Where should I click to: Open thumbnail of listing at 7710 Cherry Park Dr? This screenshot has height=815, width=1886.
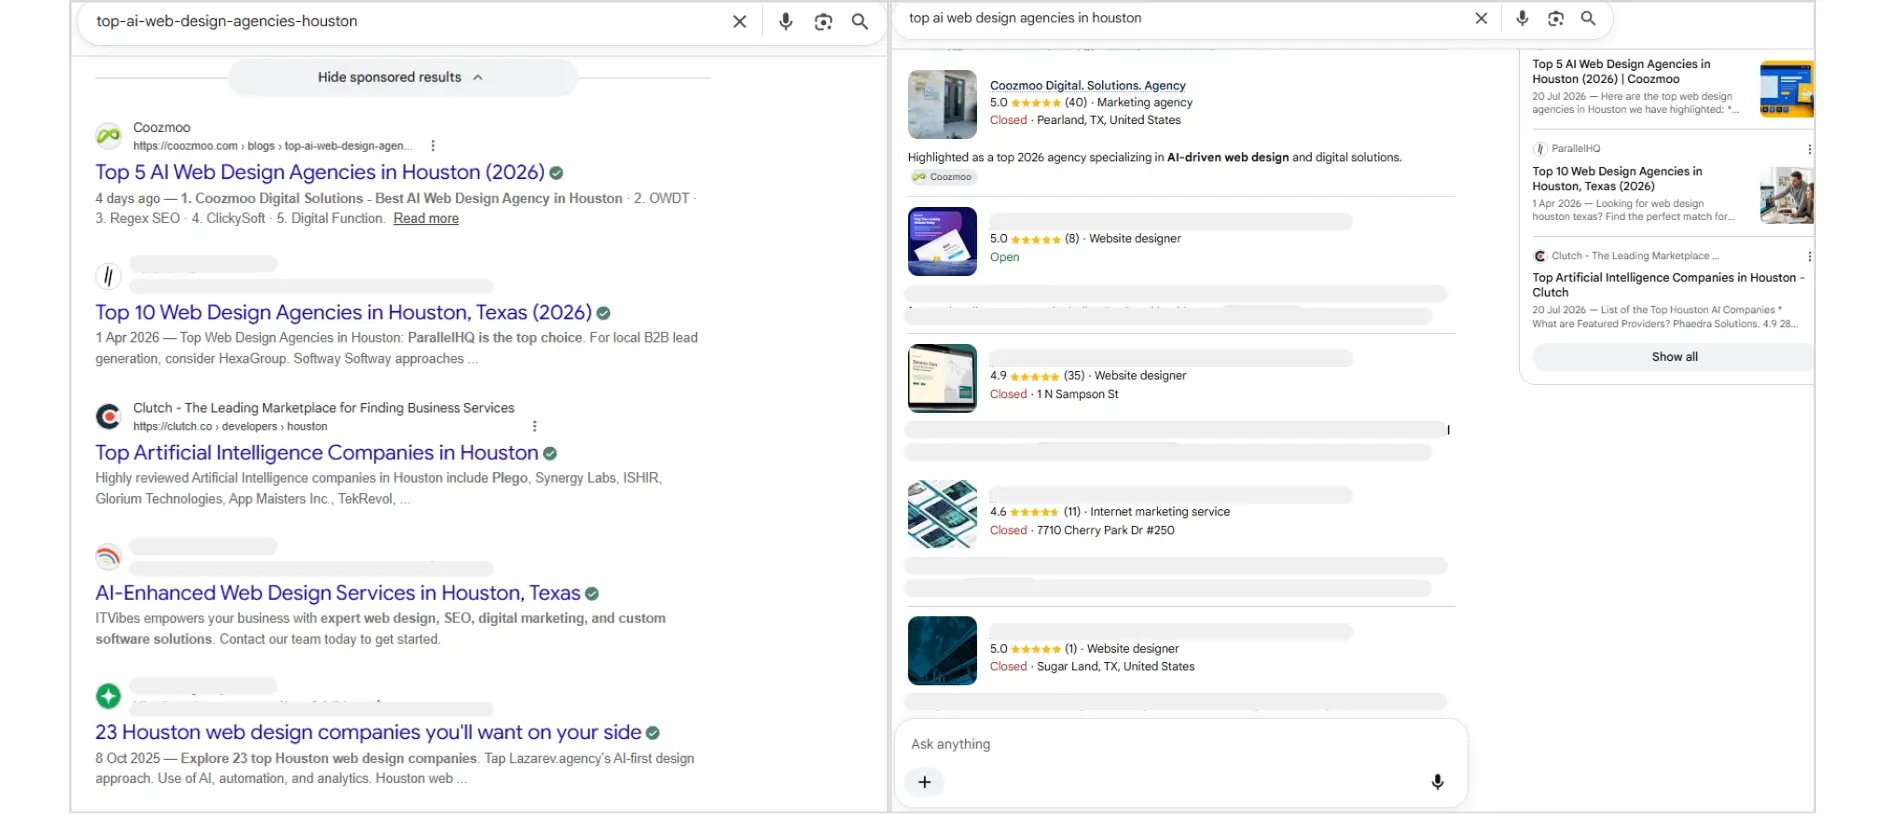pyautogui.click(x=942, y=514)
